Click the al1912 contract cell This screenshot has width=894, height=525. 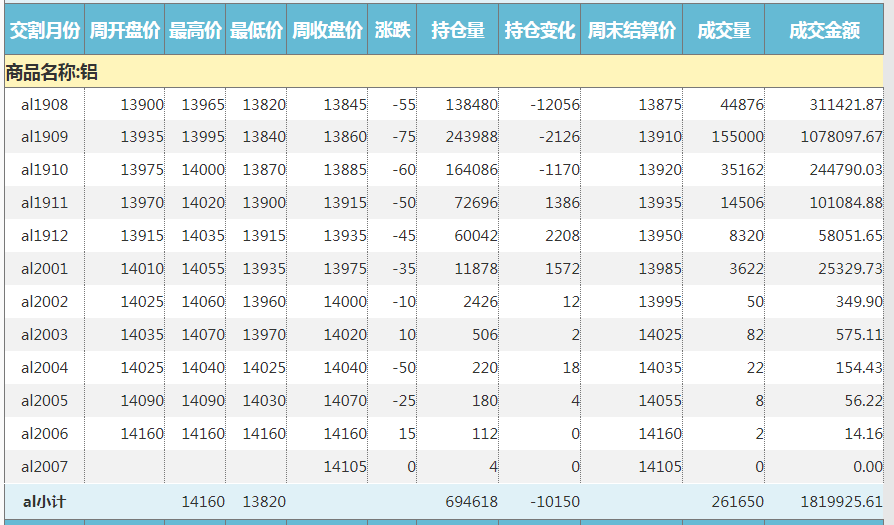(45, 236)
